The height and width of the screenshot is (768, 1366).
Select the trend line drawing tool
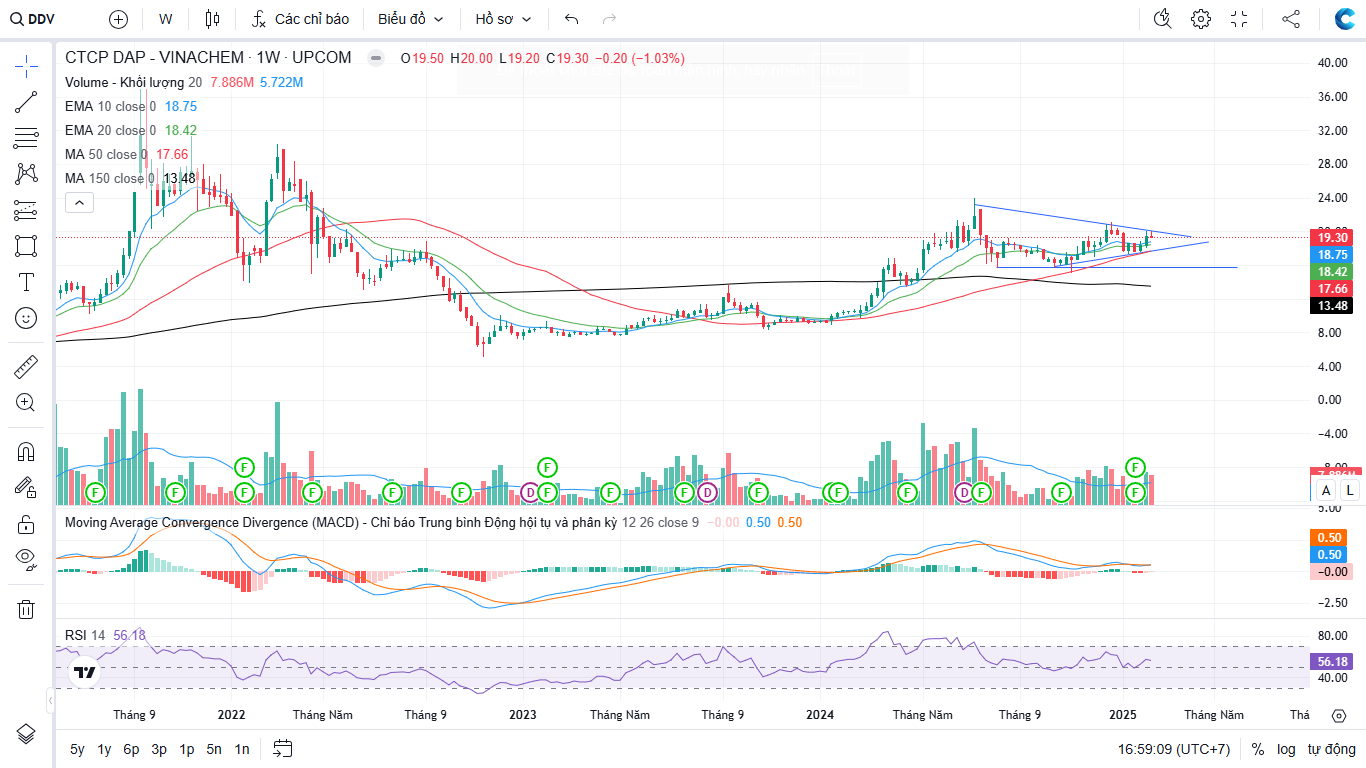[x=26, y=102]
